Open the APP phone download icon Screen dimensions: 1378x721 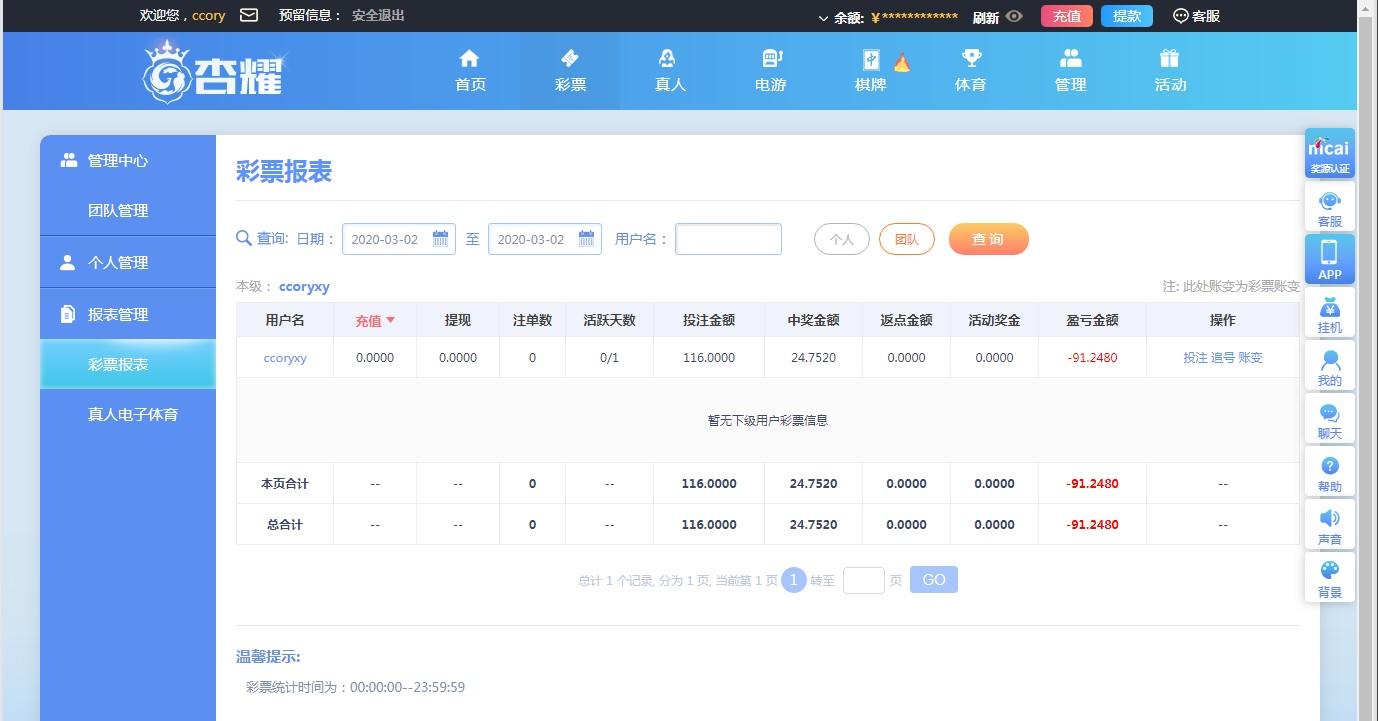(x=1330, y=260)
